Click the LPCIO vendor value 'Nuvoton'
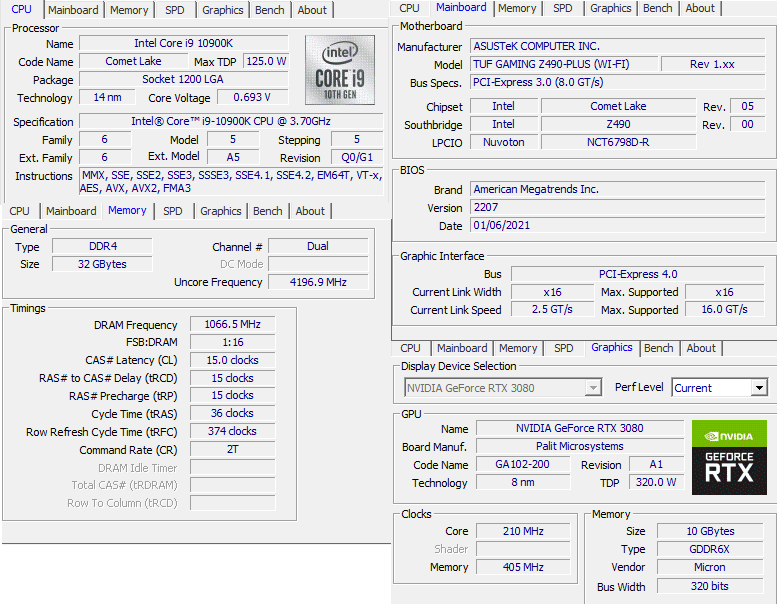777x604 pixels. point(503,142)
